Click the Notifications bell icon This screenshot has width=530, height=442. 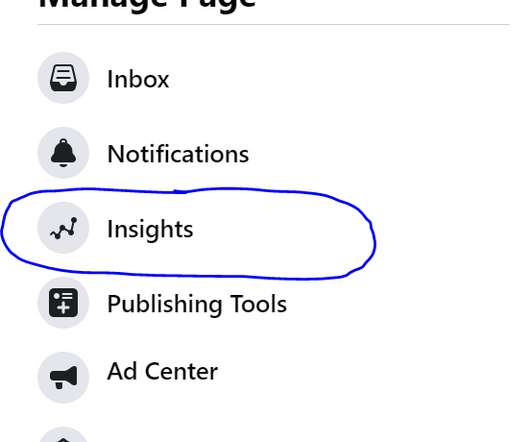pos(63,153)
